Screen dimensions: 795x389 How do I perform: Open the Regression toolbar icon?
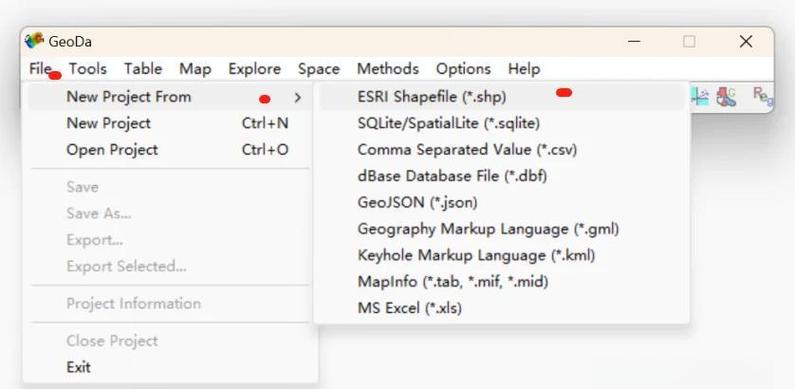(x=763, y=95)
